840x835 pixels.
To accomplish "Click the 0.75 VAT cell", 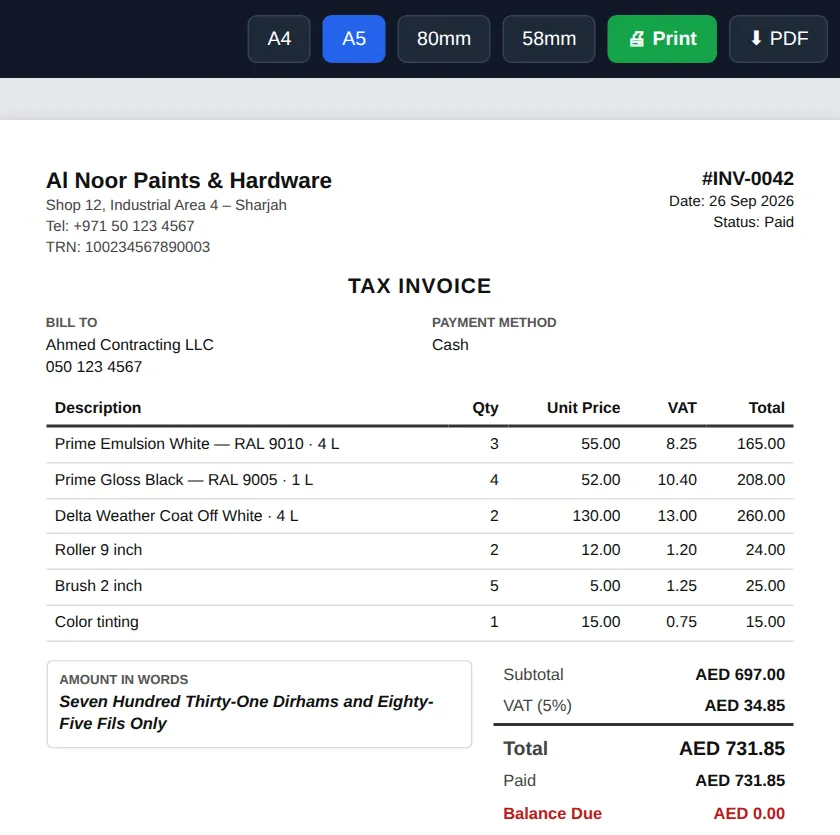I will click(681, 622).
